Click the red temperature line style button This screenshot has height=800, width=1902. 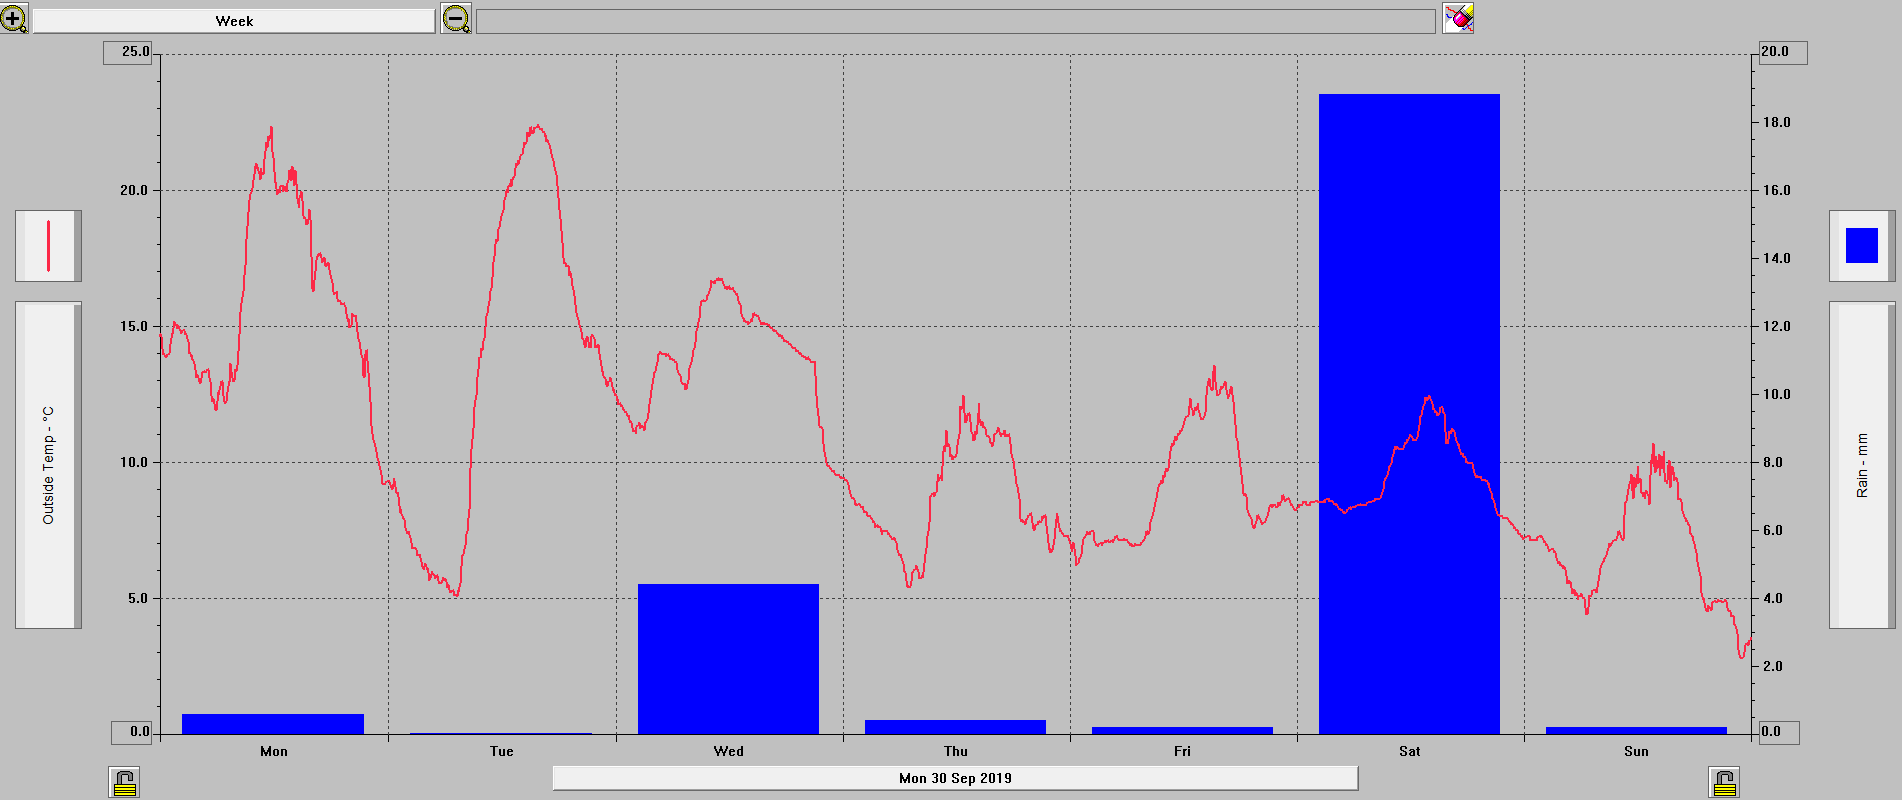[48, 246]
